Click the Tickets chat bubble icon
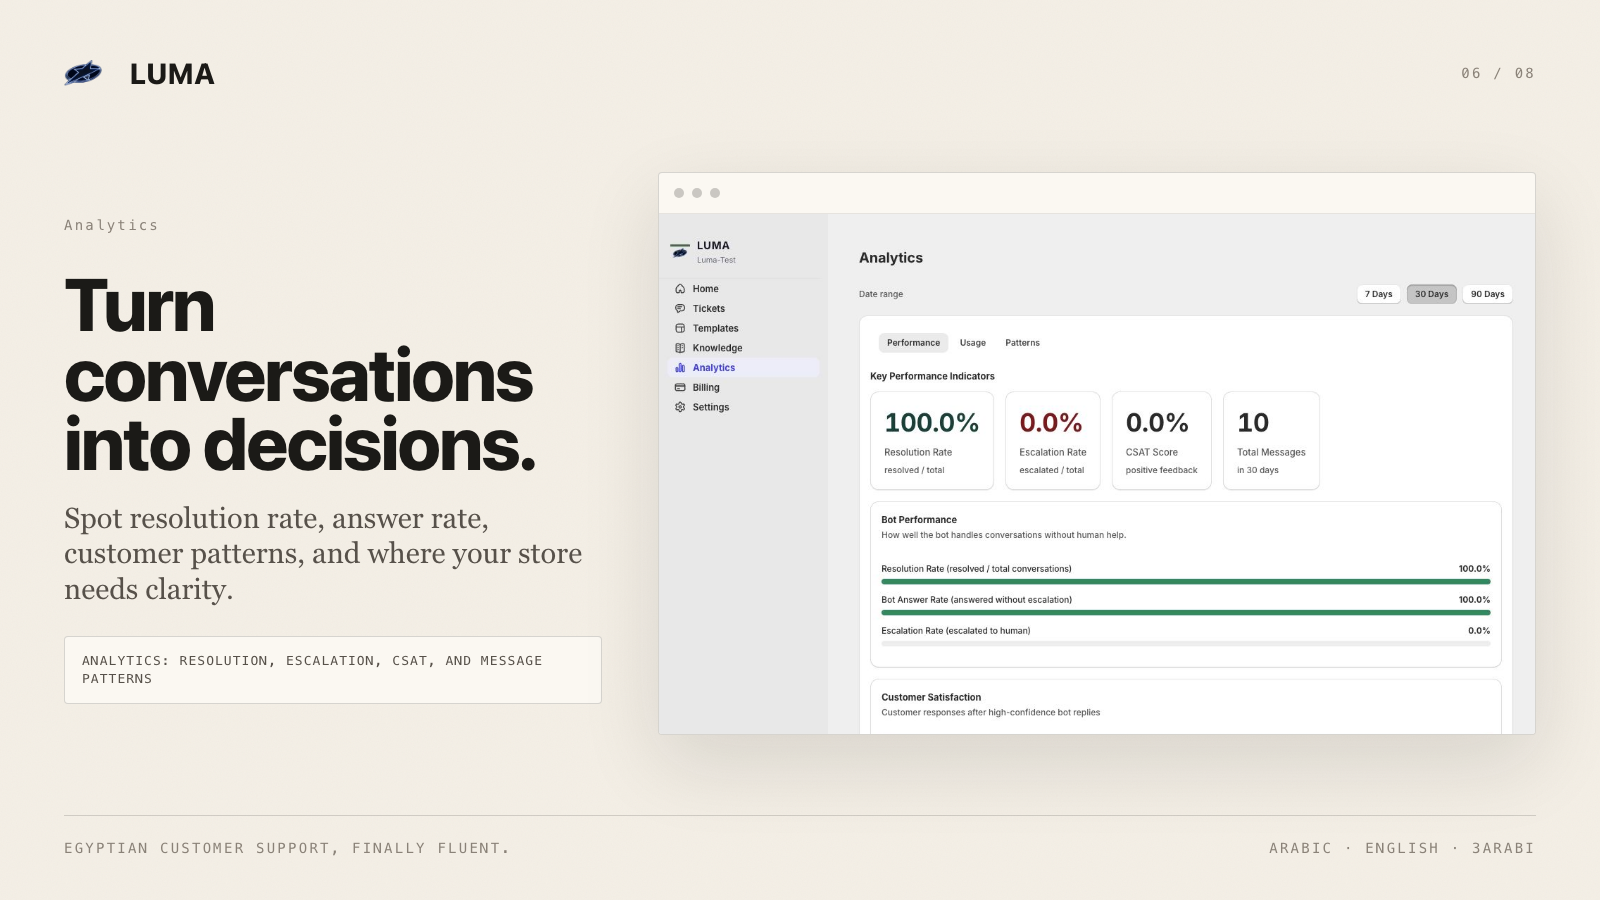Image resolution: width=1600 pixels, height=900 pixels. coord(680,309)
